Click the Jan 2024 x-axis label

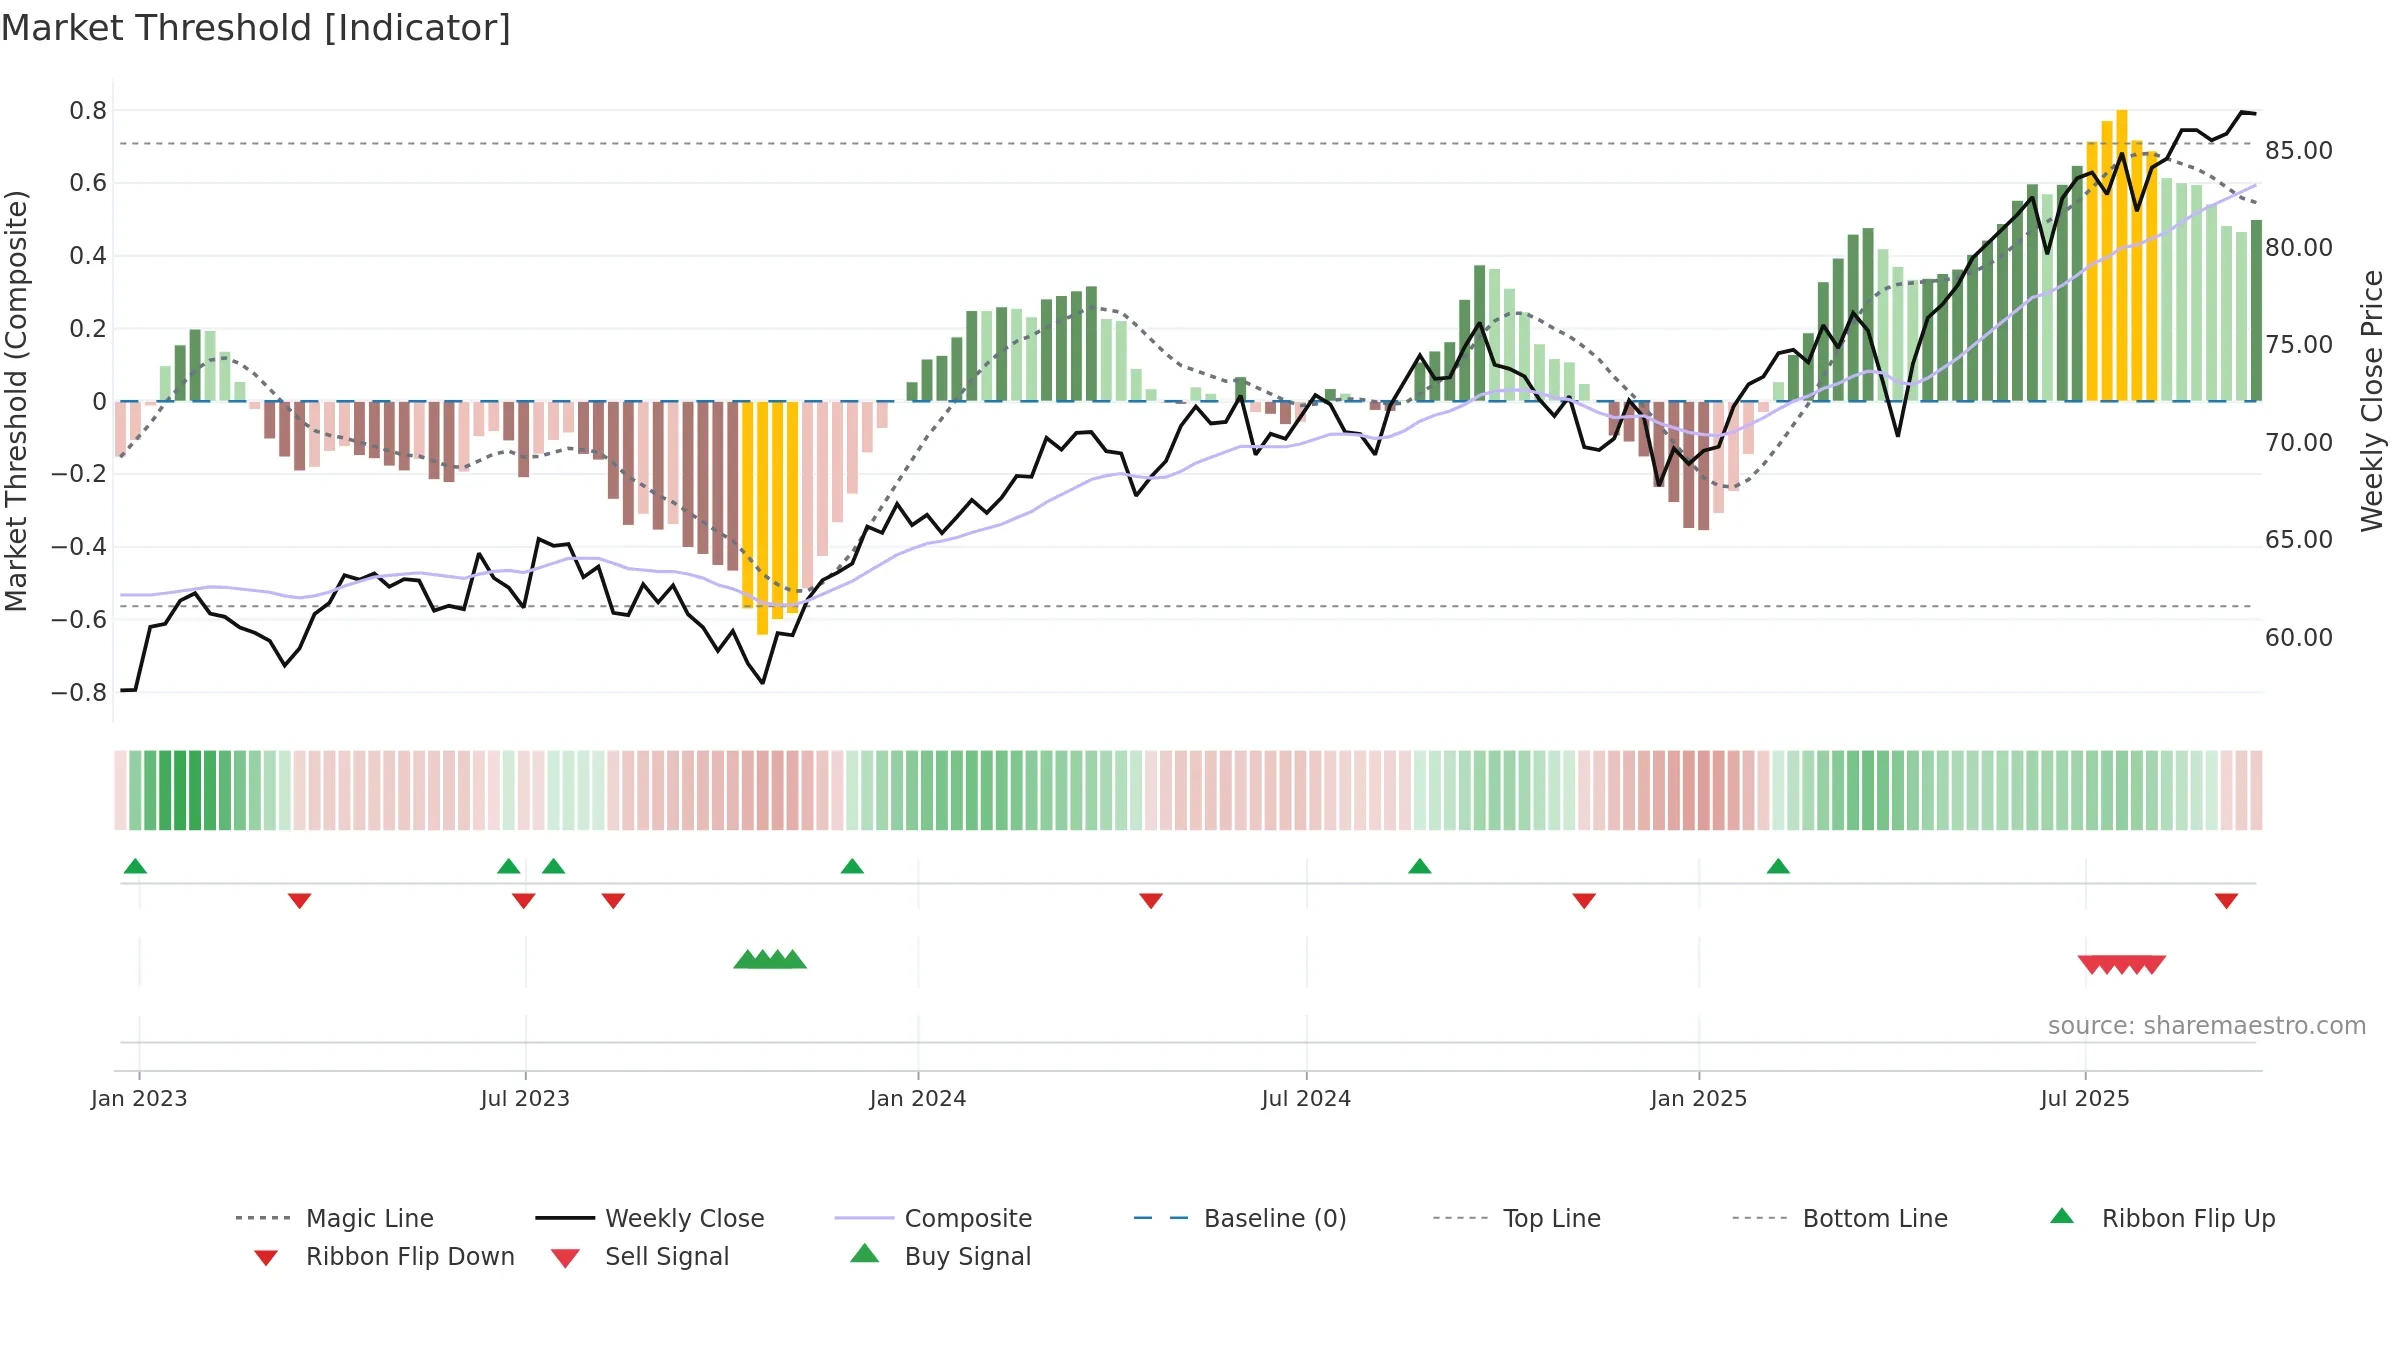918,1098
